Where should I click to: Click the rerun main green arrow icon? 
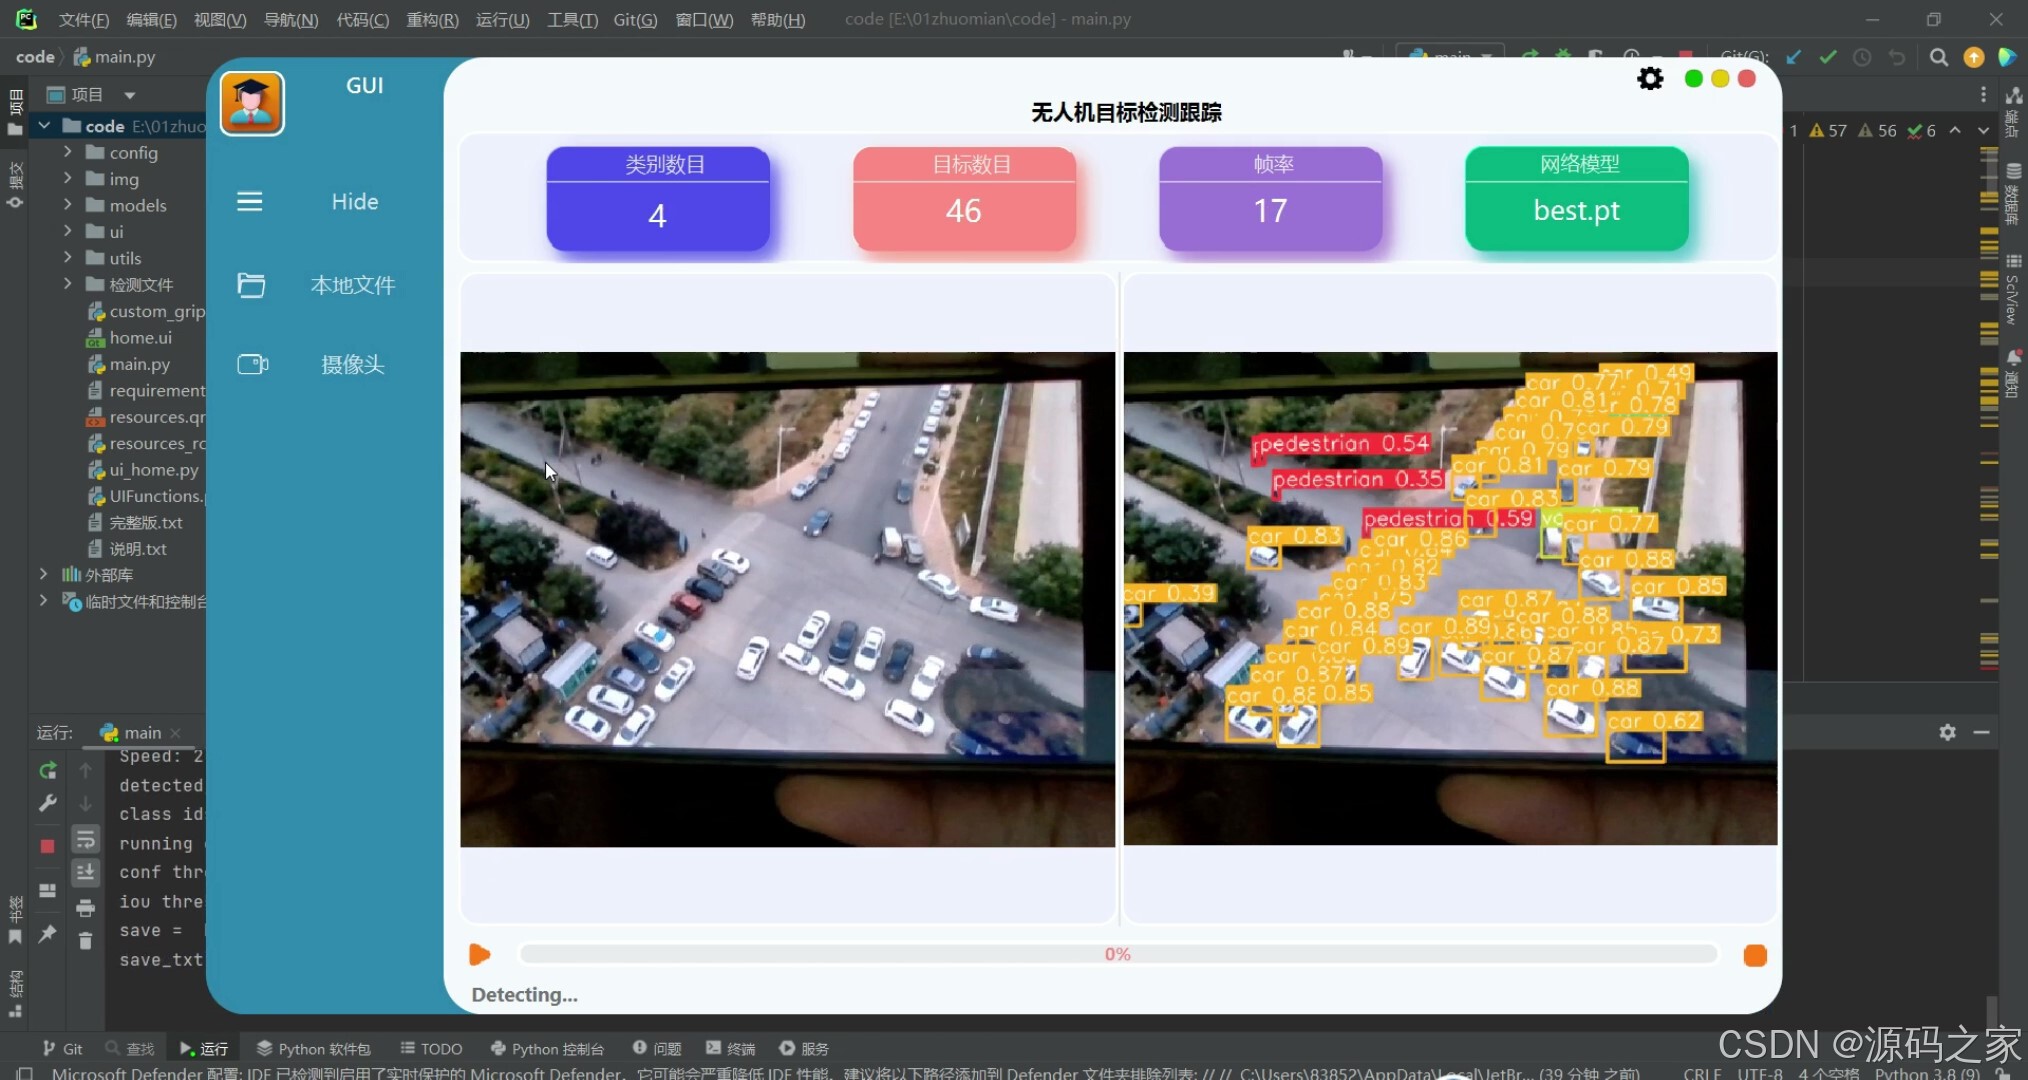tap(47, 771)
